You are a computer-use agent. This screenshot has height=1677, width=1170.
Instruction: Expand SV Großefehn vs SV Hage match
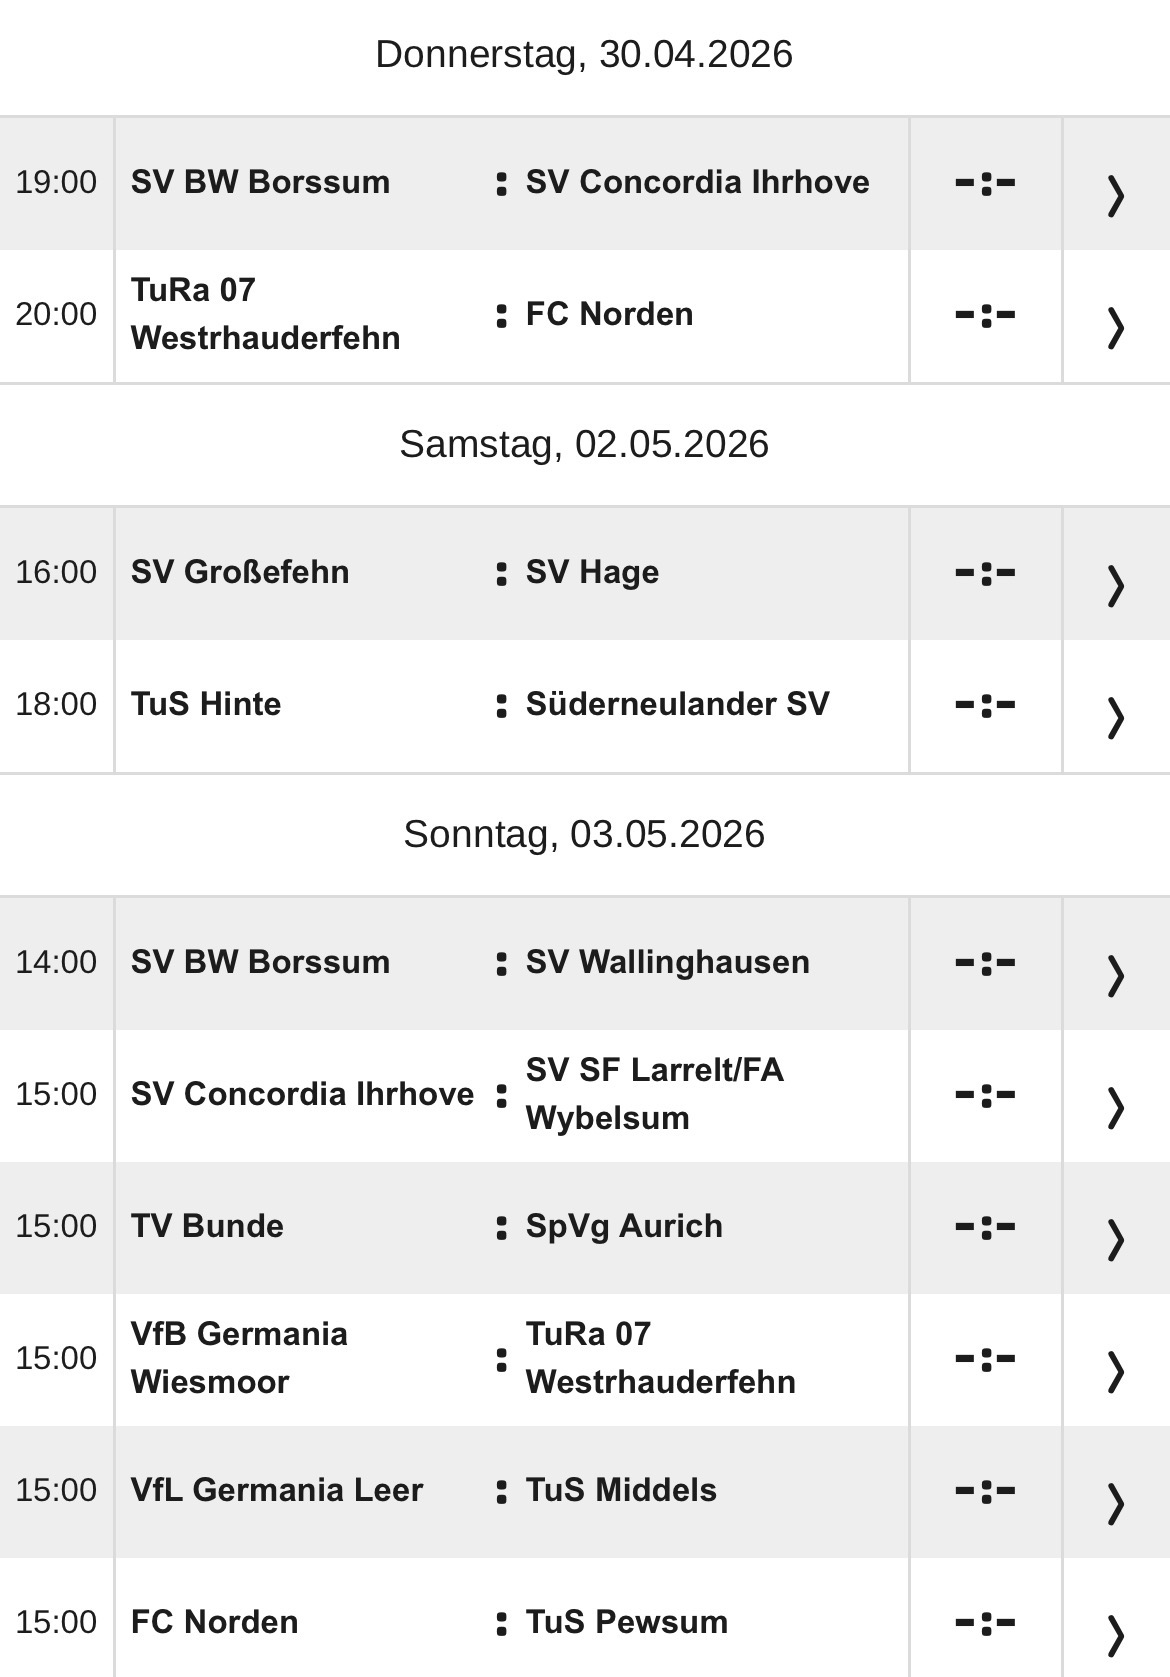click(x=1115, y=584)
